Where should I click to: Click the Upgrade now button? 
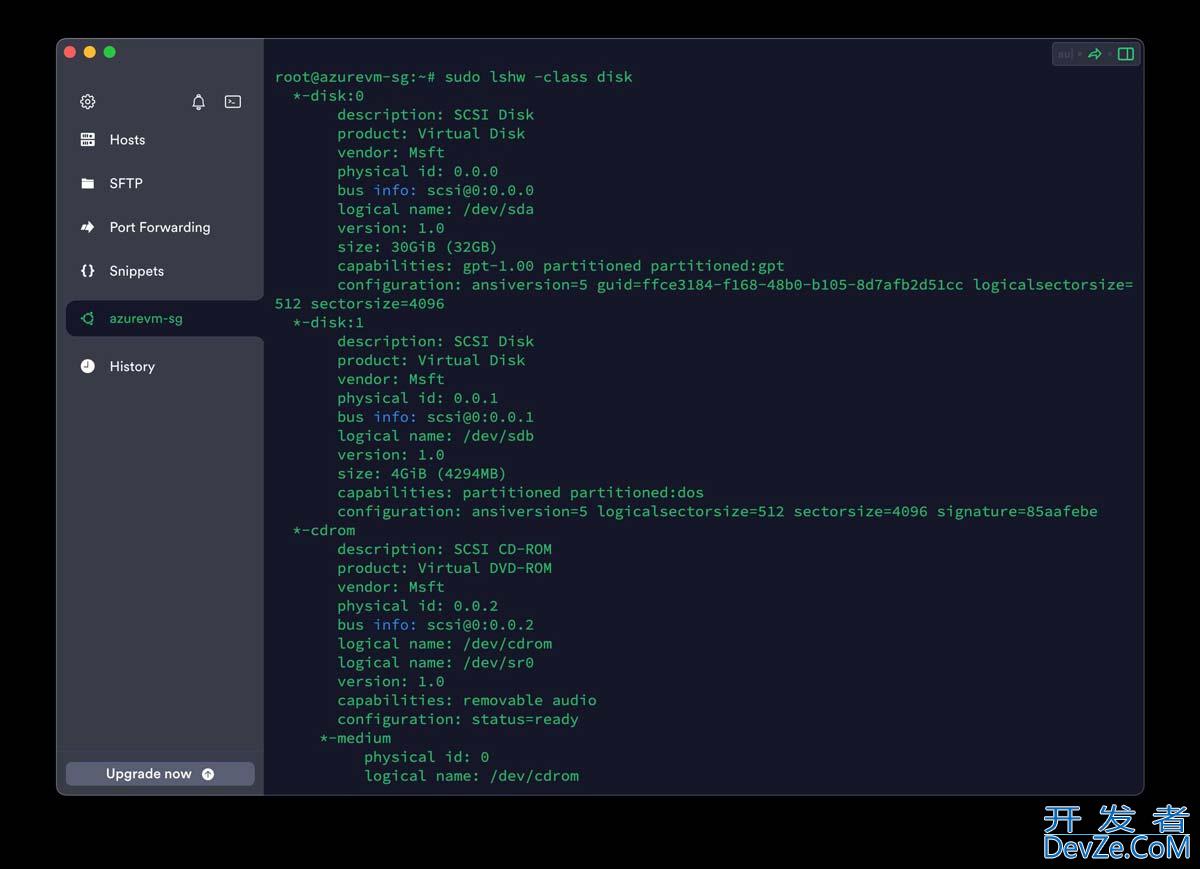[x=160, y=774]
